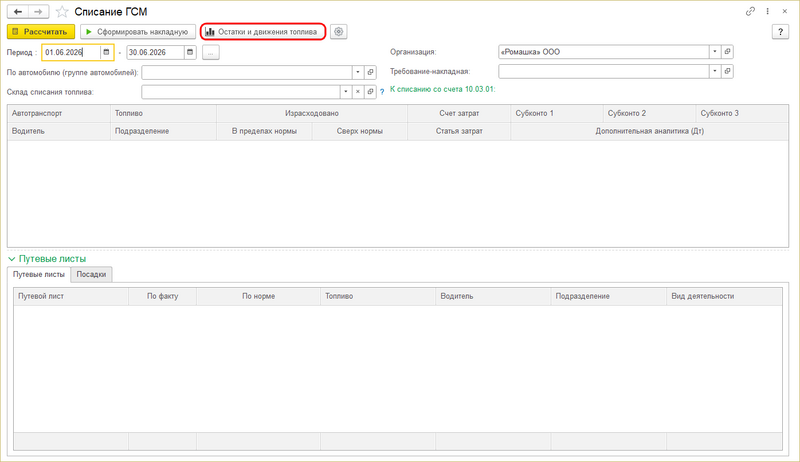Edit the period end date 30.06.2026
Viewport: 800px width, 462px height.
[155, 52]
